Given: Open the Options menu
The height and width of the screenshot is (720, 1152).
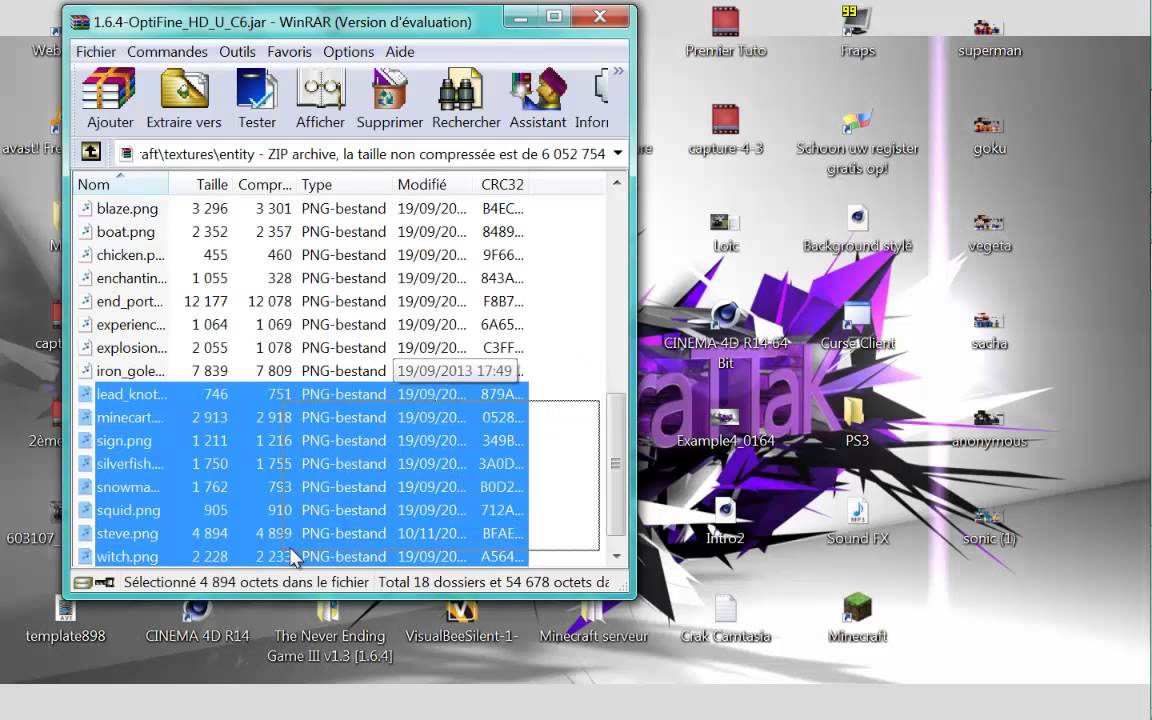Looking at the screenshot, I should 348,52.
